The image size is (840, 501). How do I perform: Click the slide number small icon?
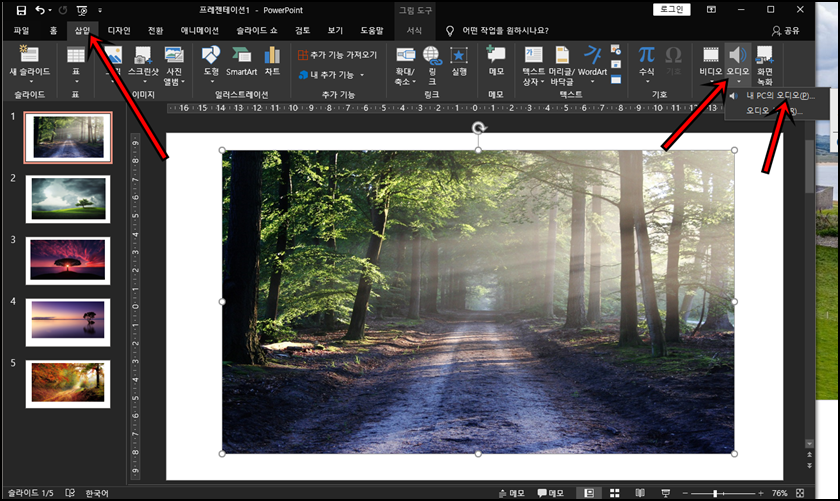pos(616,65)
